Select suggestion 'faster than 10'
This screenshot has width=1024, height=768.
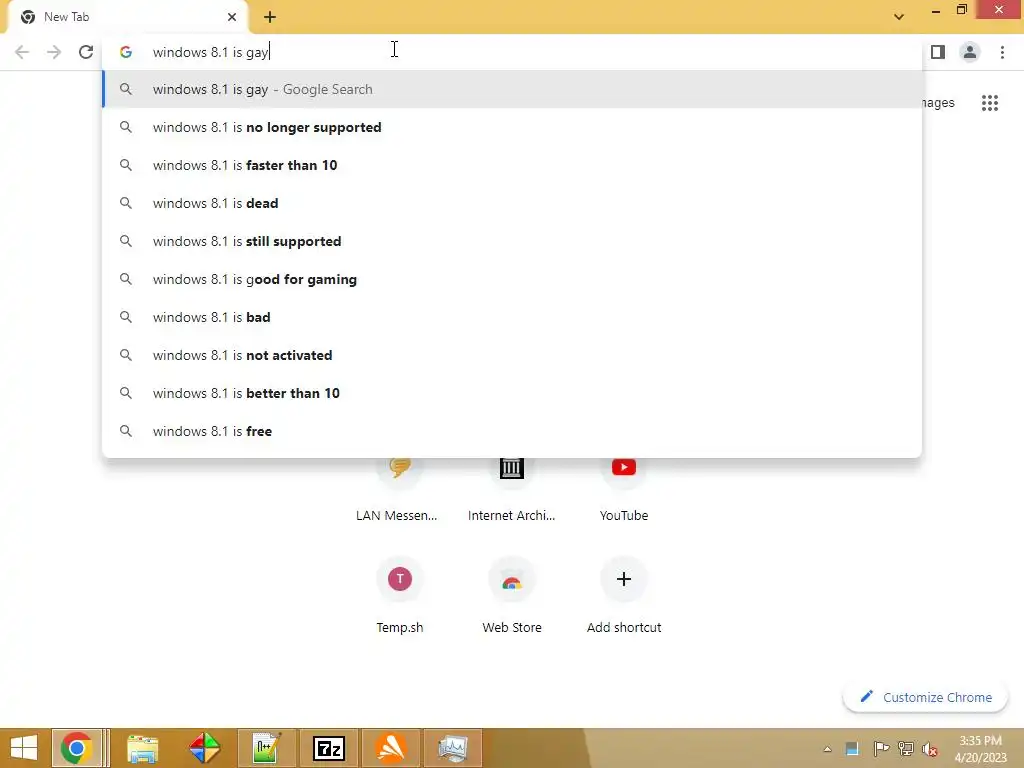tap(512, 165)
